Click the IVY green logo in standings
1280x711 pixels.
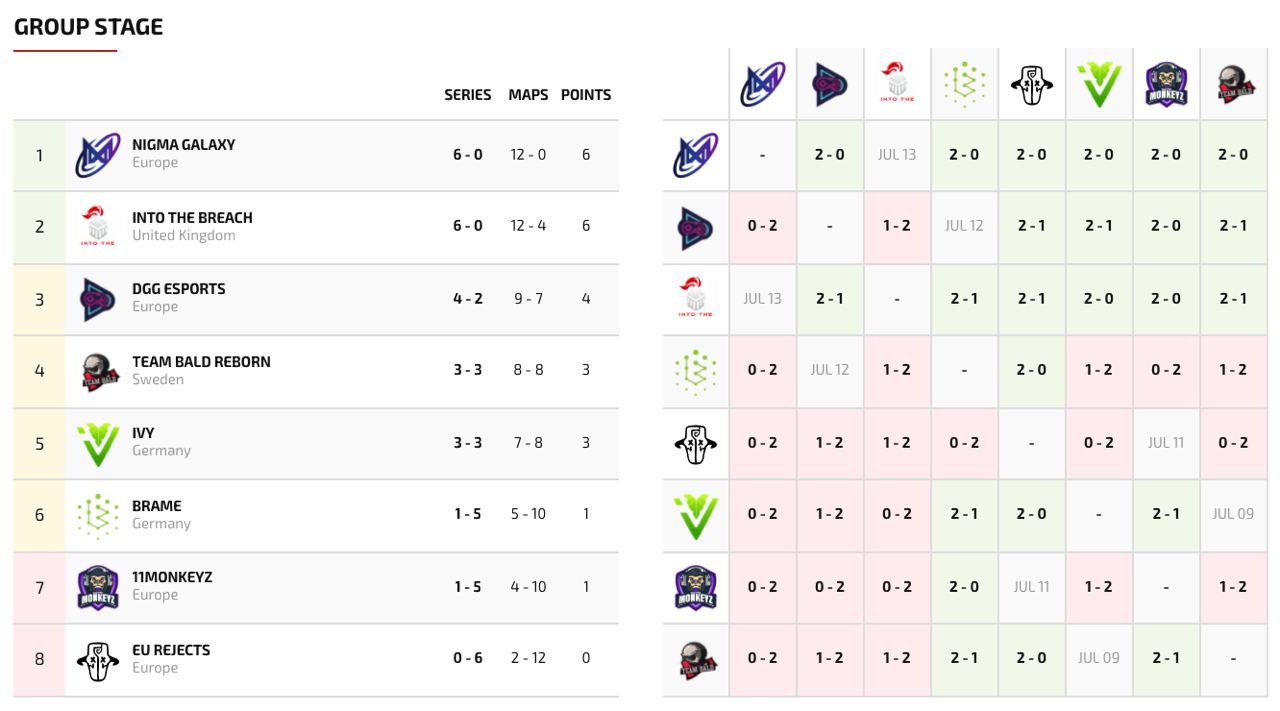tap(97, 443)
